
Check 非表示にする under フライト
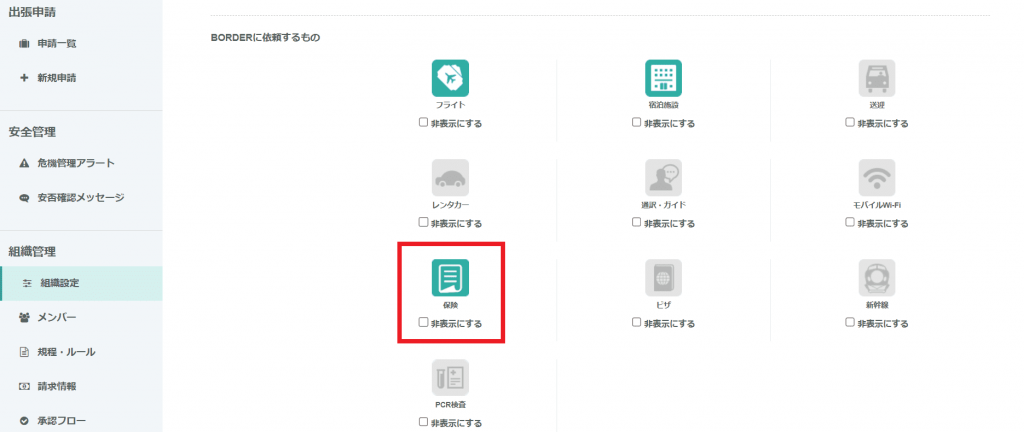(x=424, y=123)
